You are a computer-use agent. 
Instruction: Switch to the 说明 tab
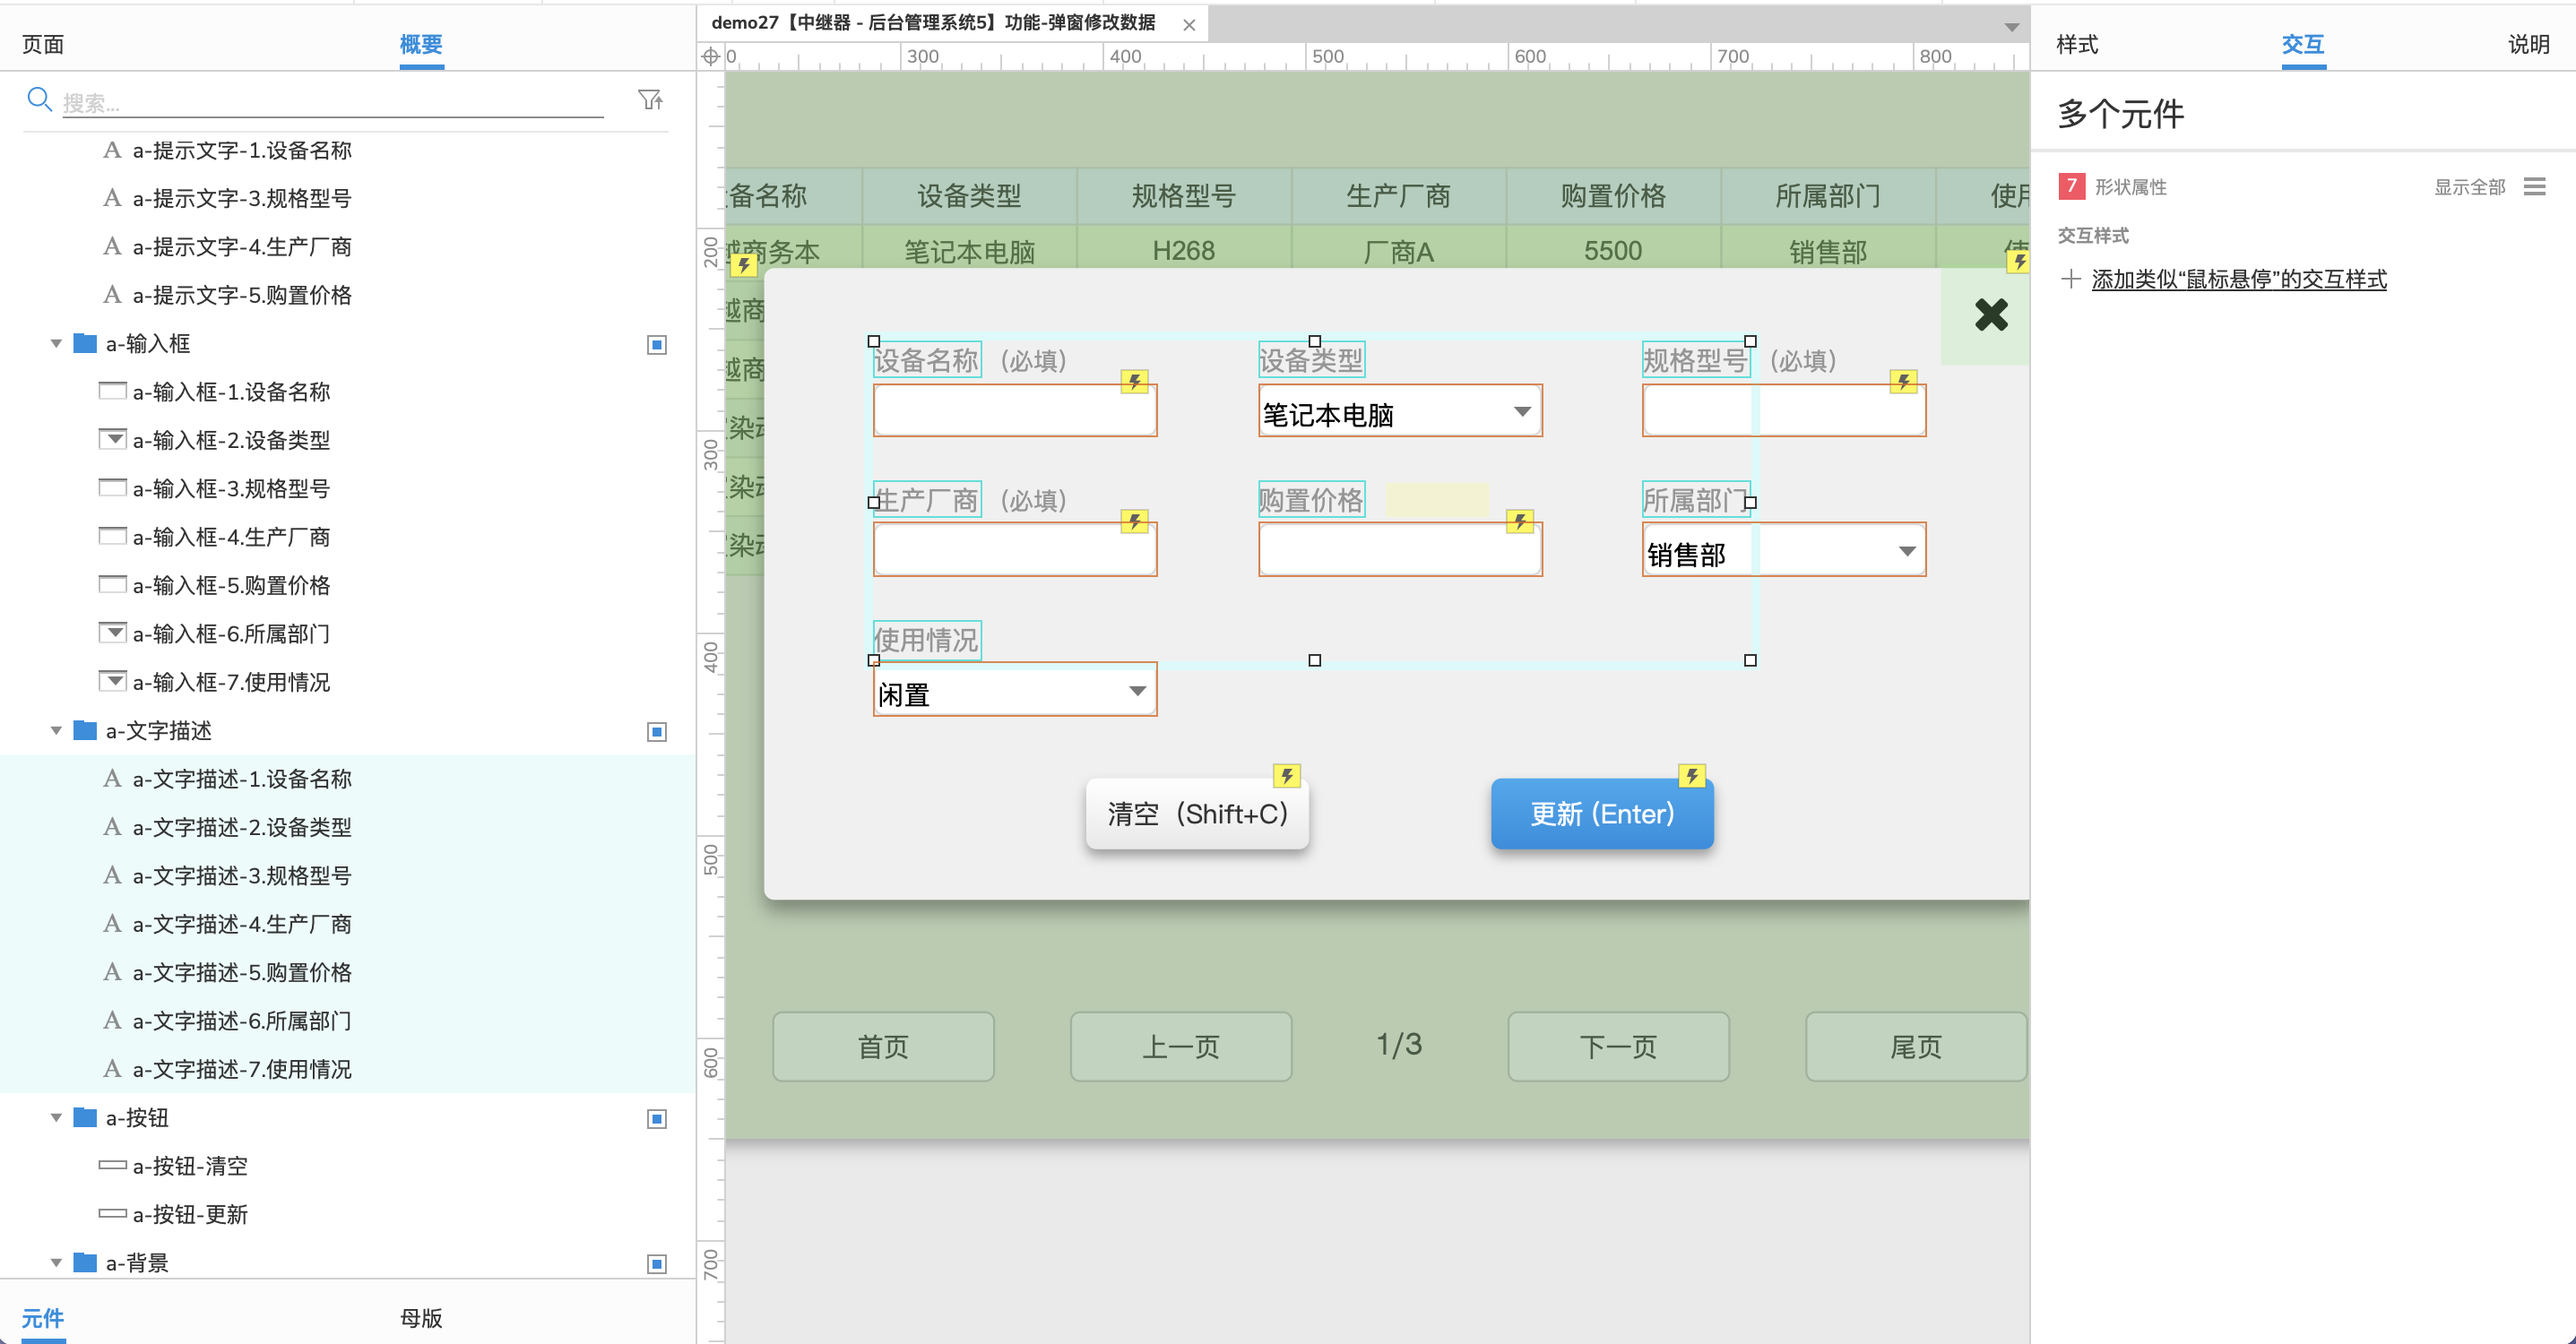click(2528, 44)
